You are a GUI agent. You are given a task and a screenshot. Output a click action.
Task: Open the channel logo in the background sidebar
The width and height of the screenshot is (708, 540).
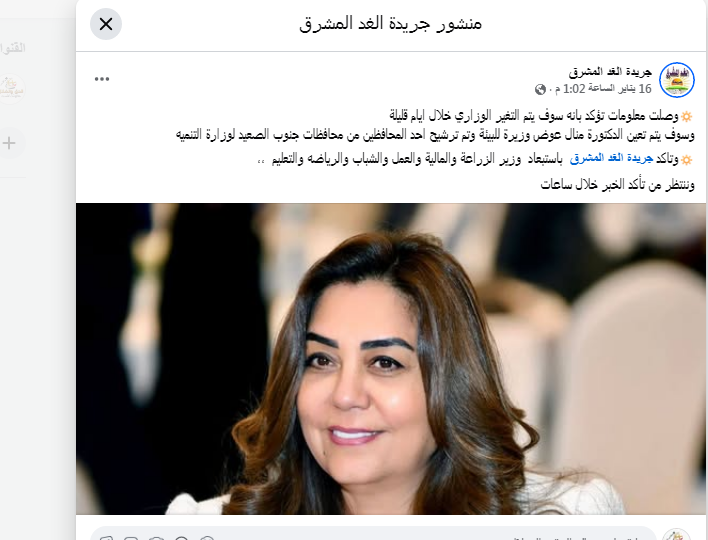click(12, 88)
